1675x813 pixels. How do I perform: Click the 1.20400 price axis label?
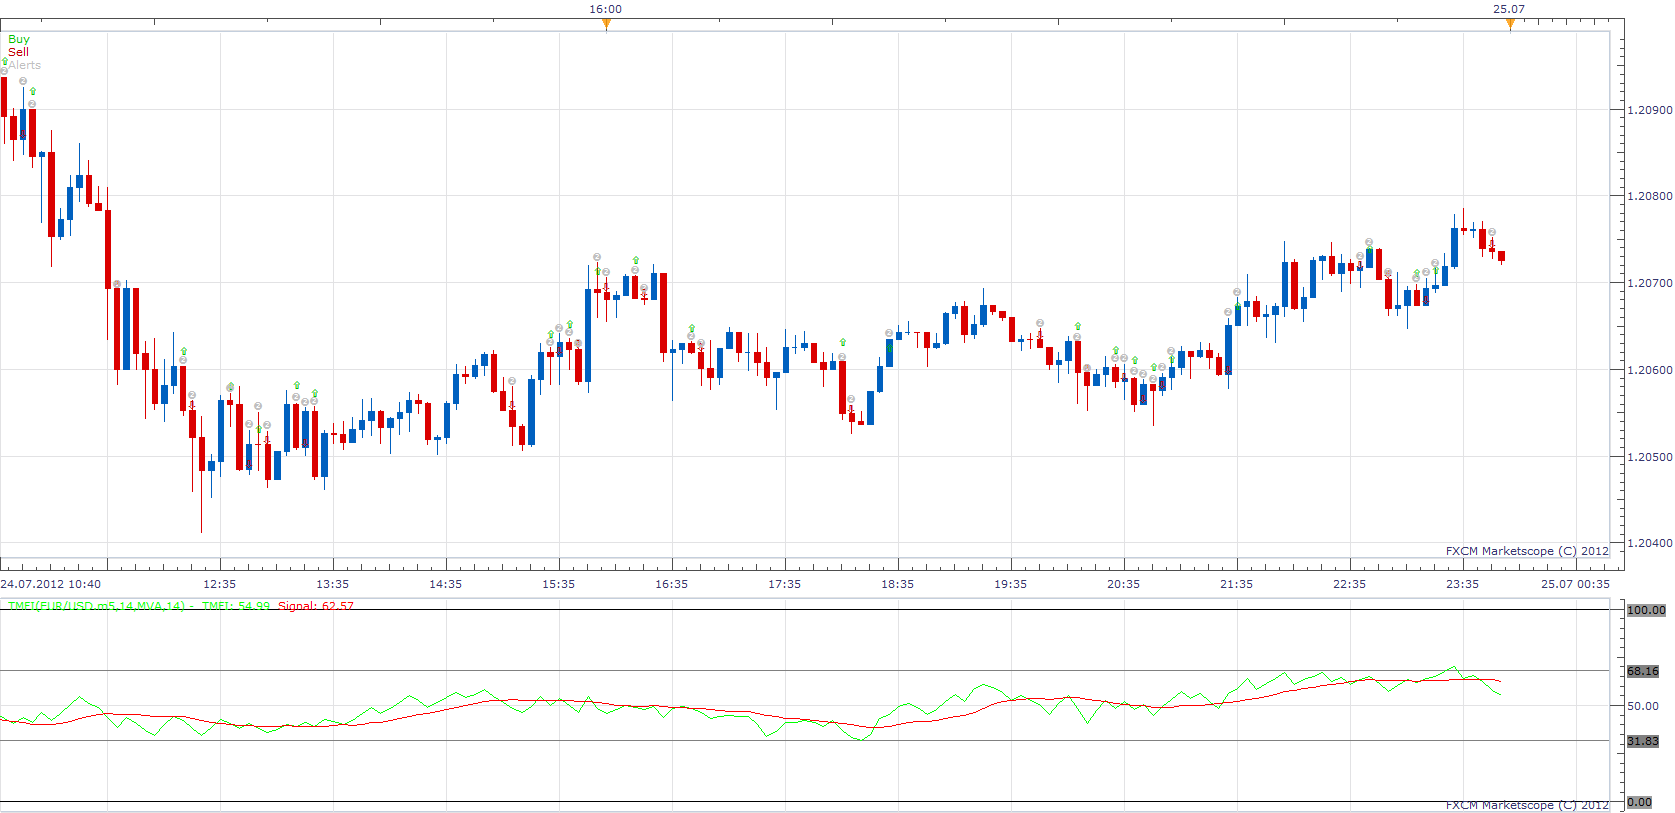pos(1650,543)
